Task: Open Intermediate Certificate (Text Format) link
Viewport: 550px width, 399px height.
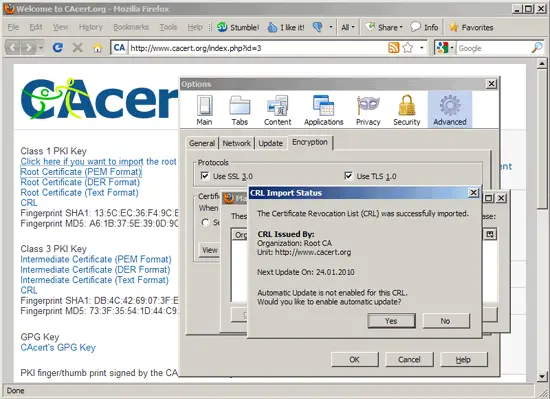Action: [x=94, y=280]
